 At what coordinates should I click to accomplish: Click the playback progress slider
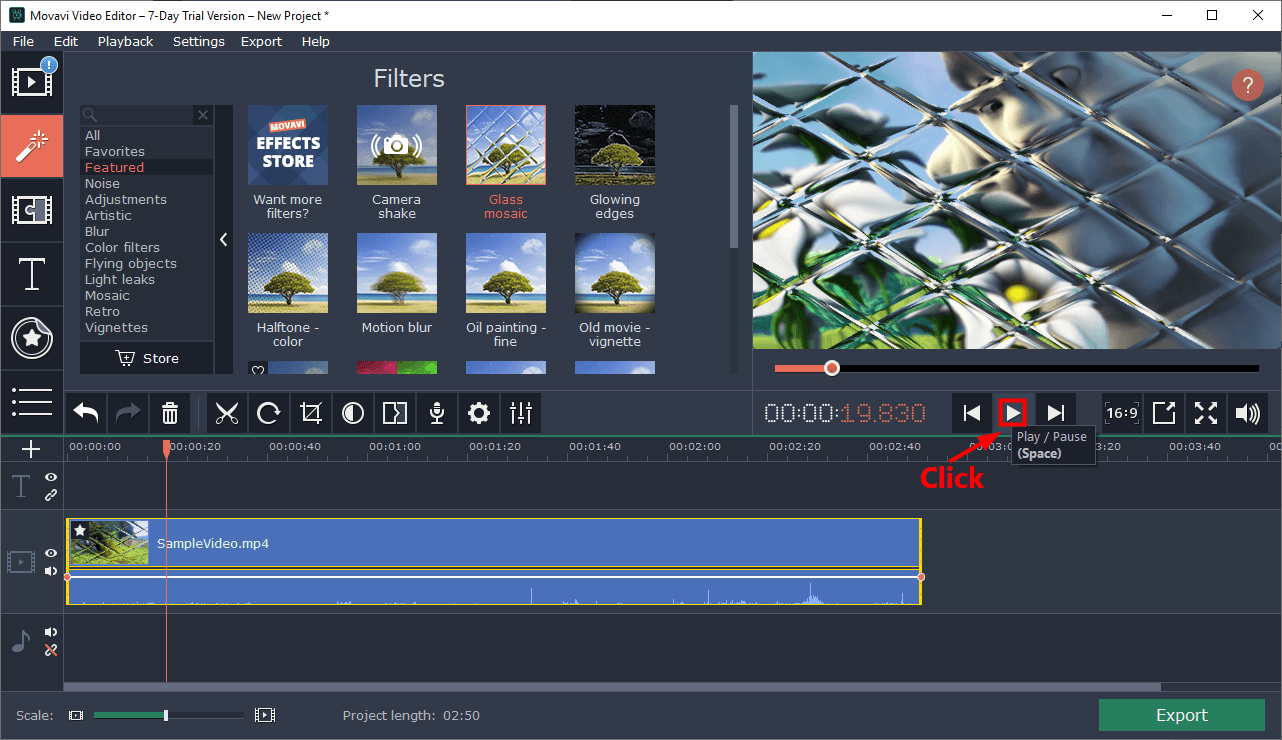click(x=832, y=368)
